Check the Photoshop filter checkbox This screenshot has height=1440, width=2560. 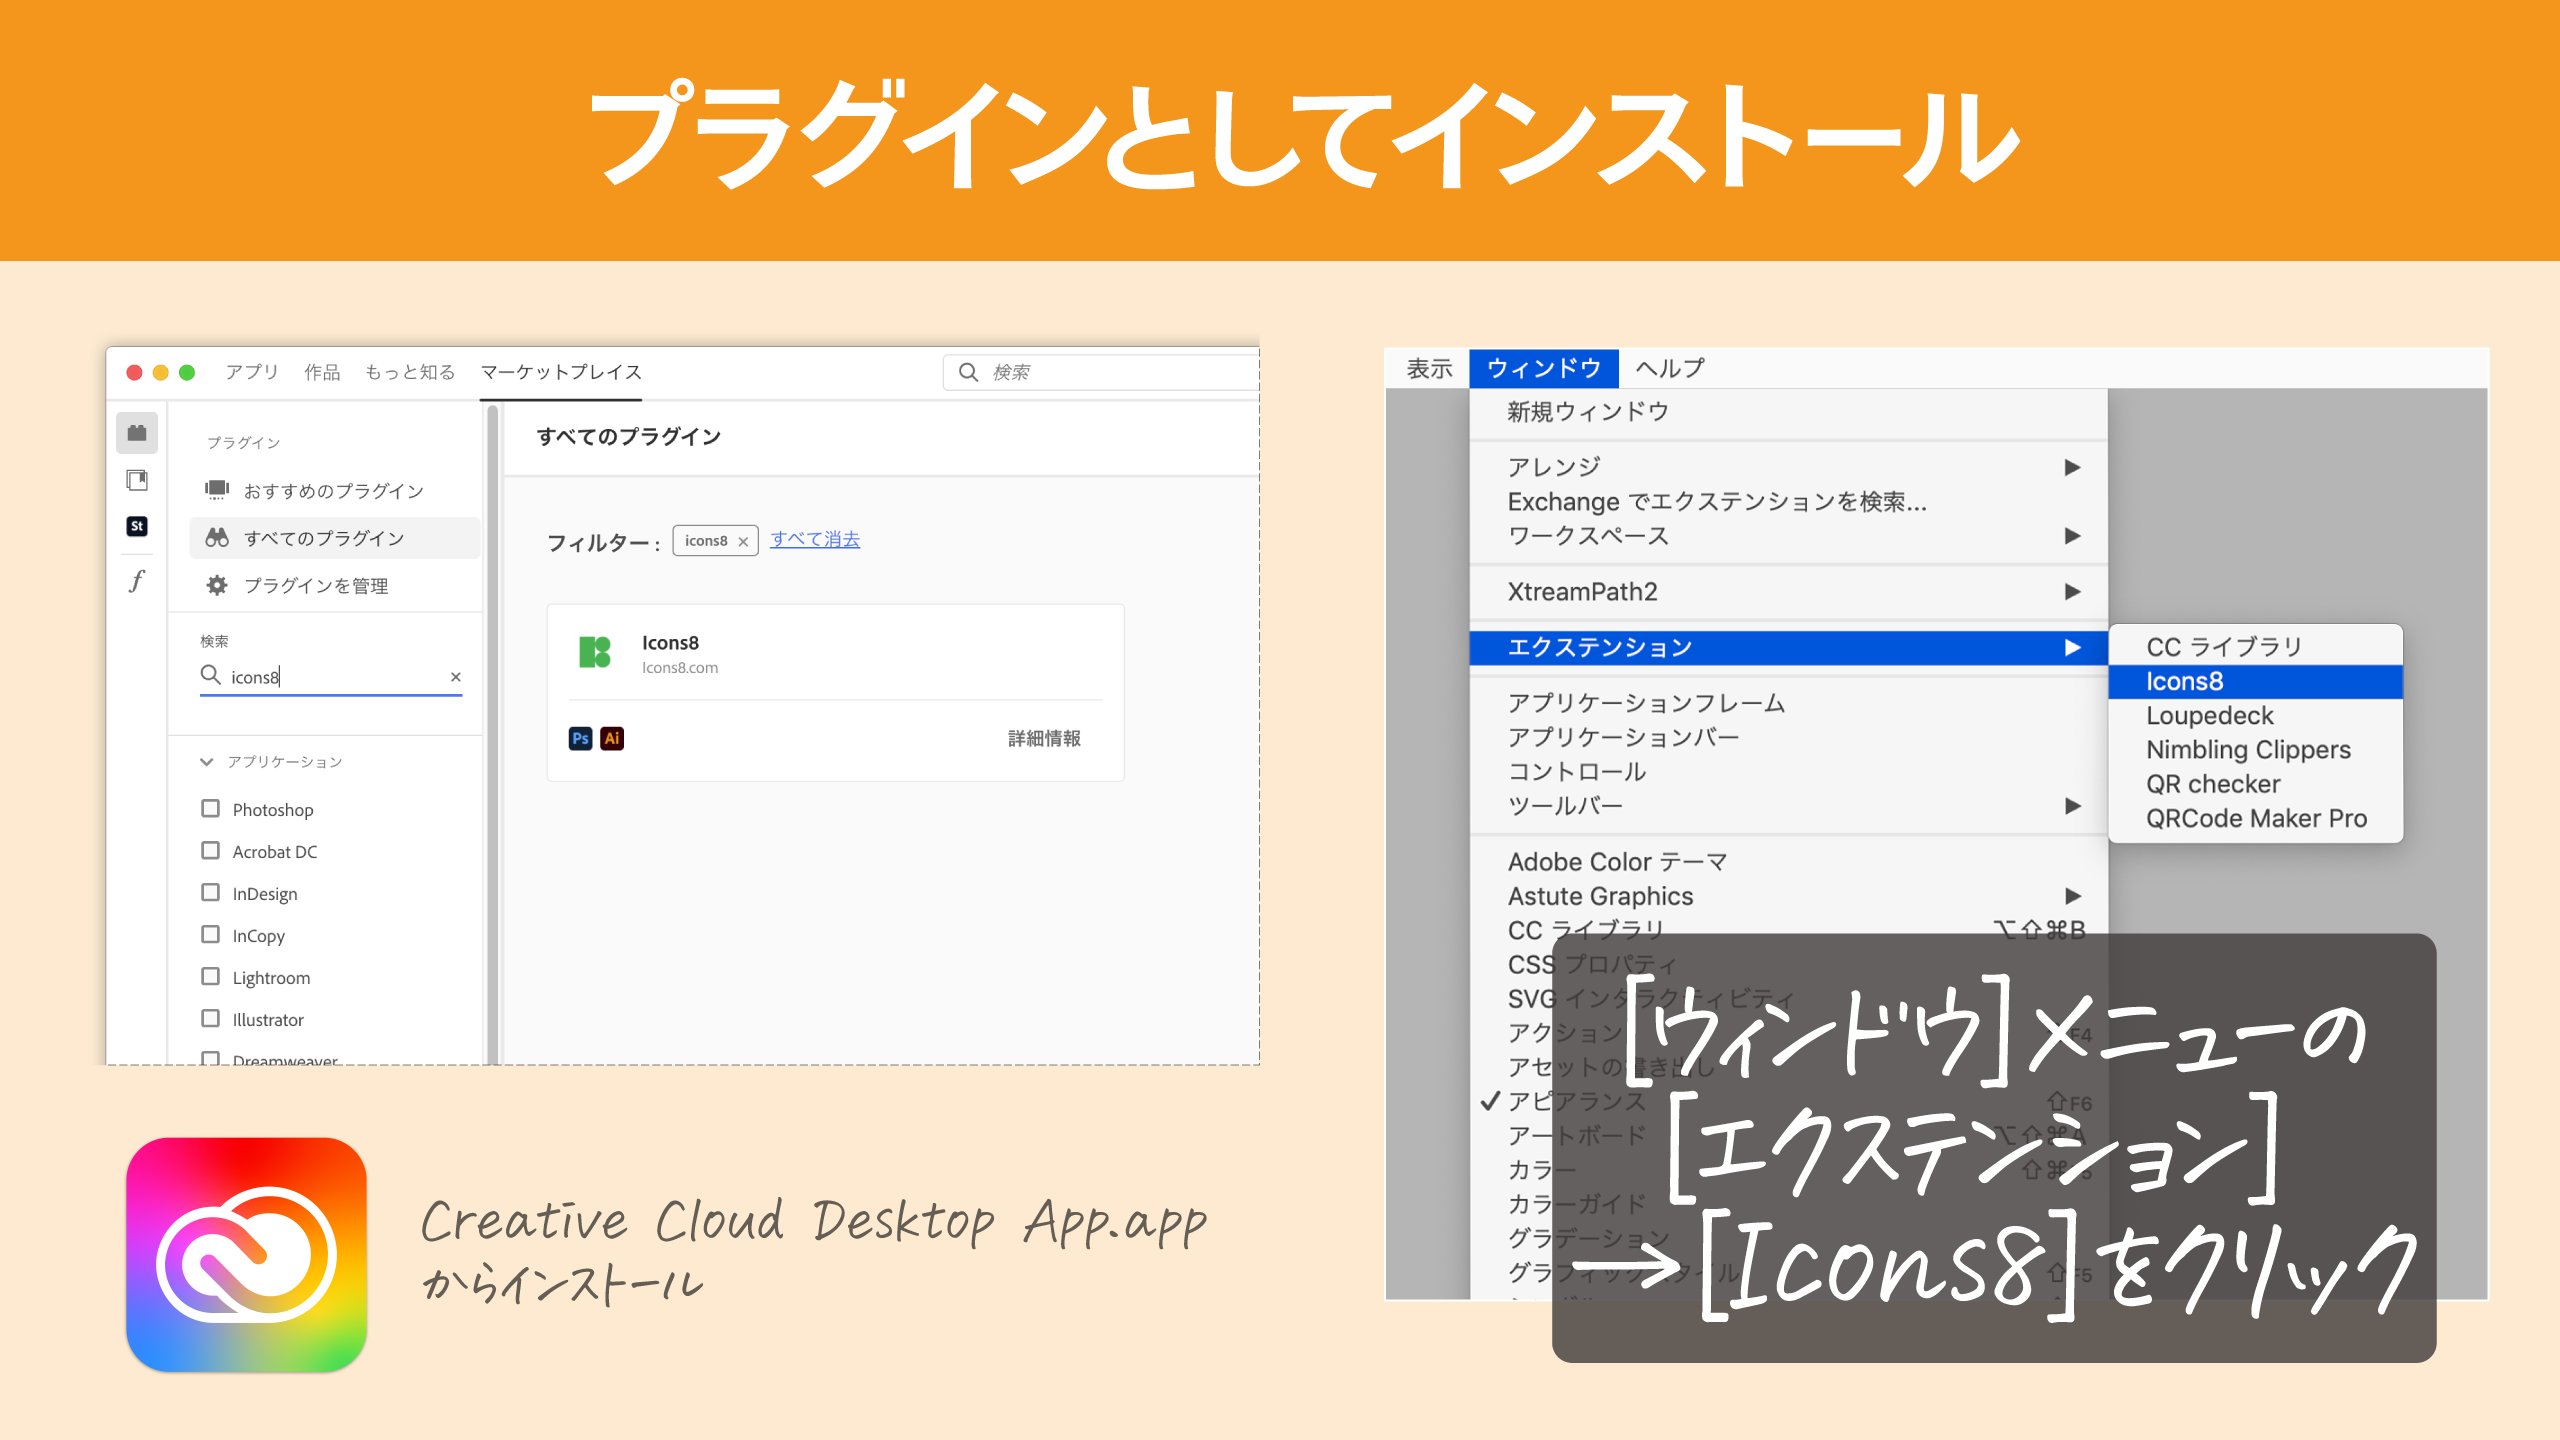click(210, 808)
